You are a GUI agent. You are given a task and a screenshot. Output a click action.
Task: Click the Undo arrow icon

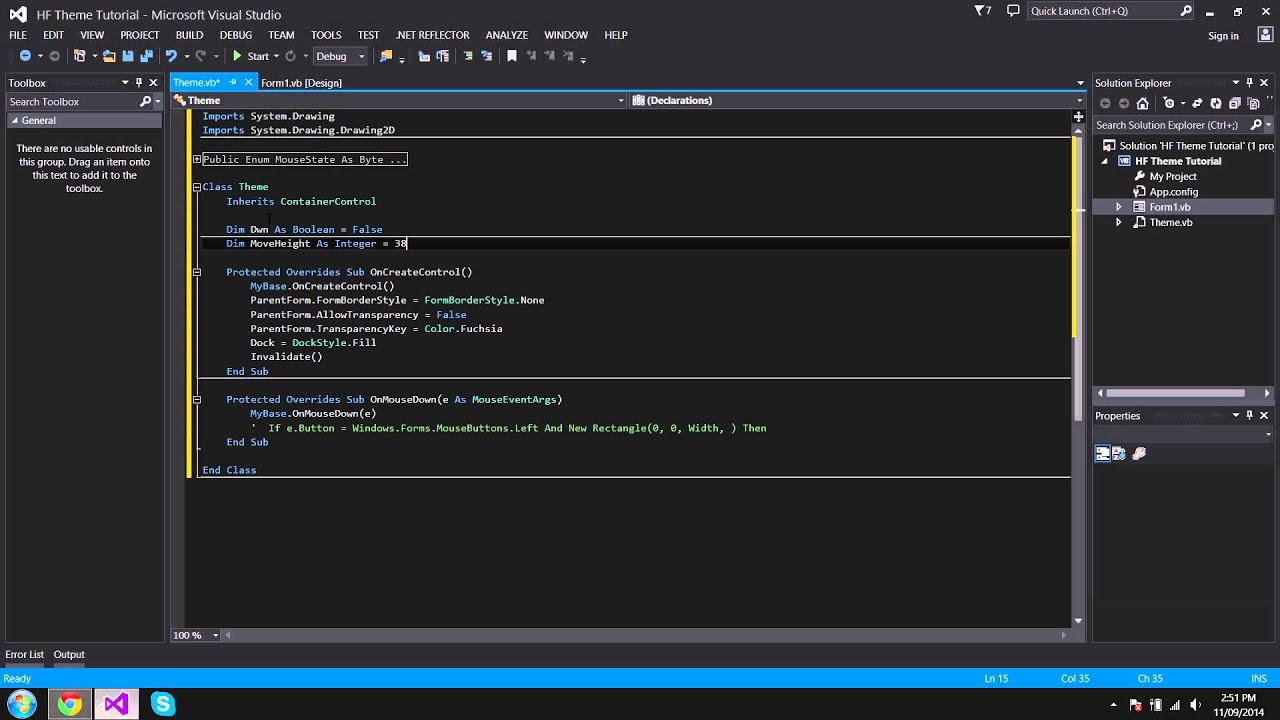coord(171,56)
